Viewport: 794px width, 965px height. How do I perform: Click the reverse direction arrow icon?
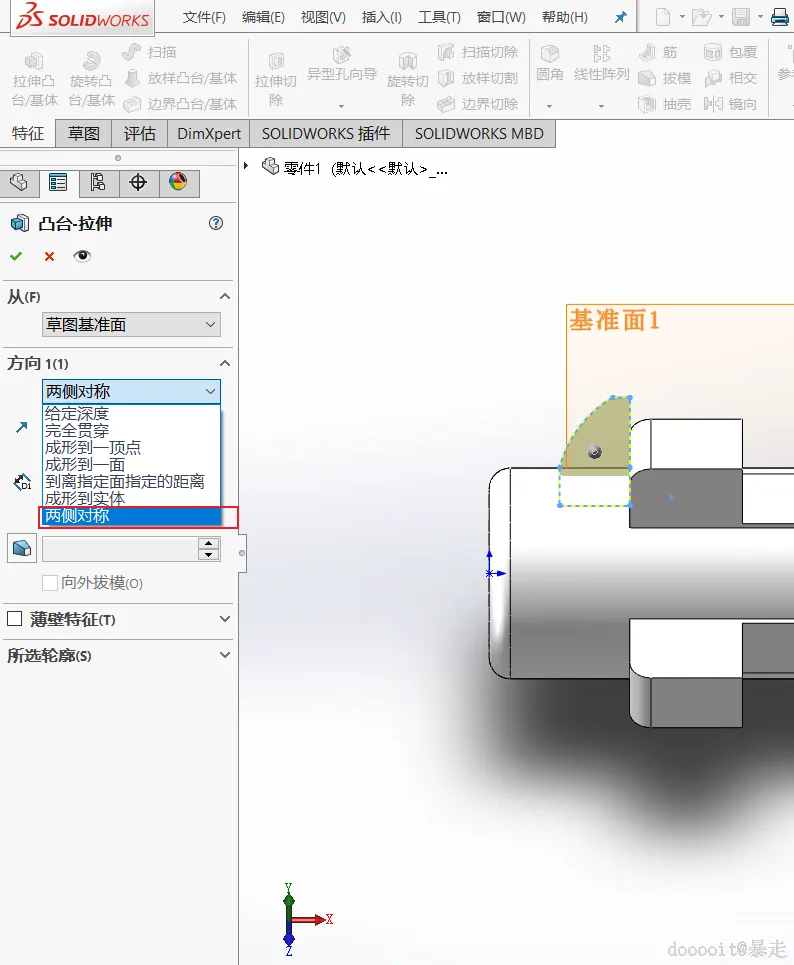[22, 427]
